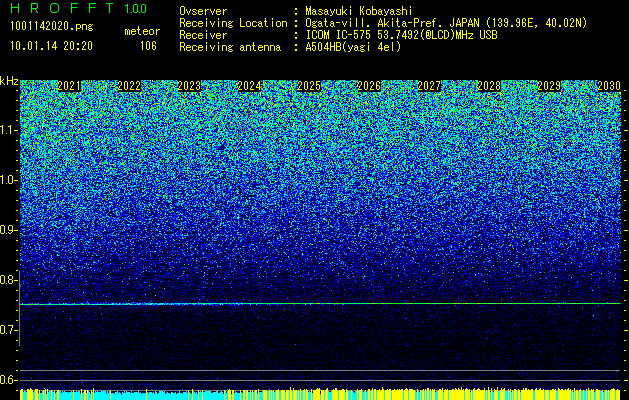Click the 1.0 kHz axis label
The height and width of the screenshot is (400, 629).
8,180
